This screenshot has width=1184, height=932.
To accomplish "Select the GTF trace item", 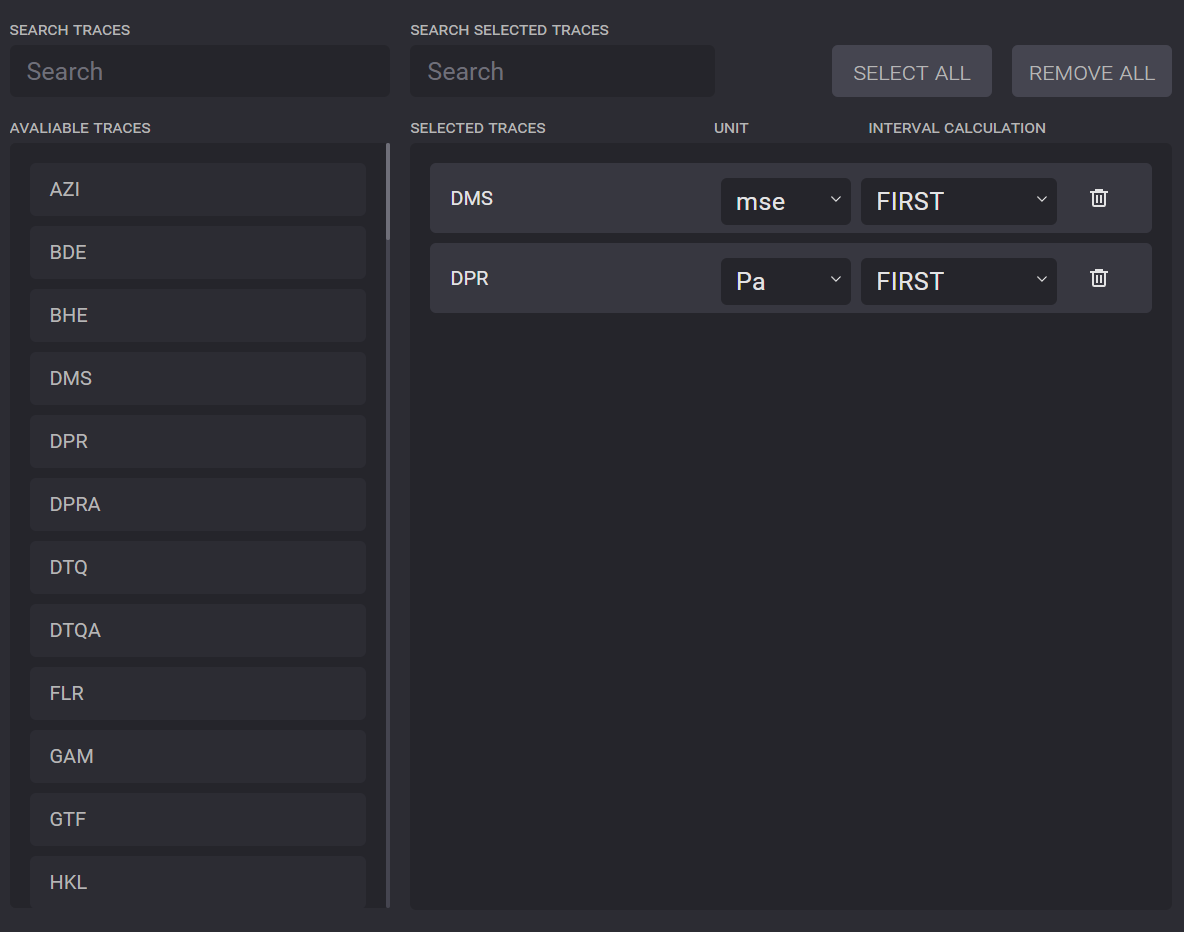I will tap(197, 819).
